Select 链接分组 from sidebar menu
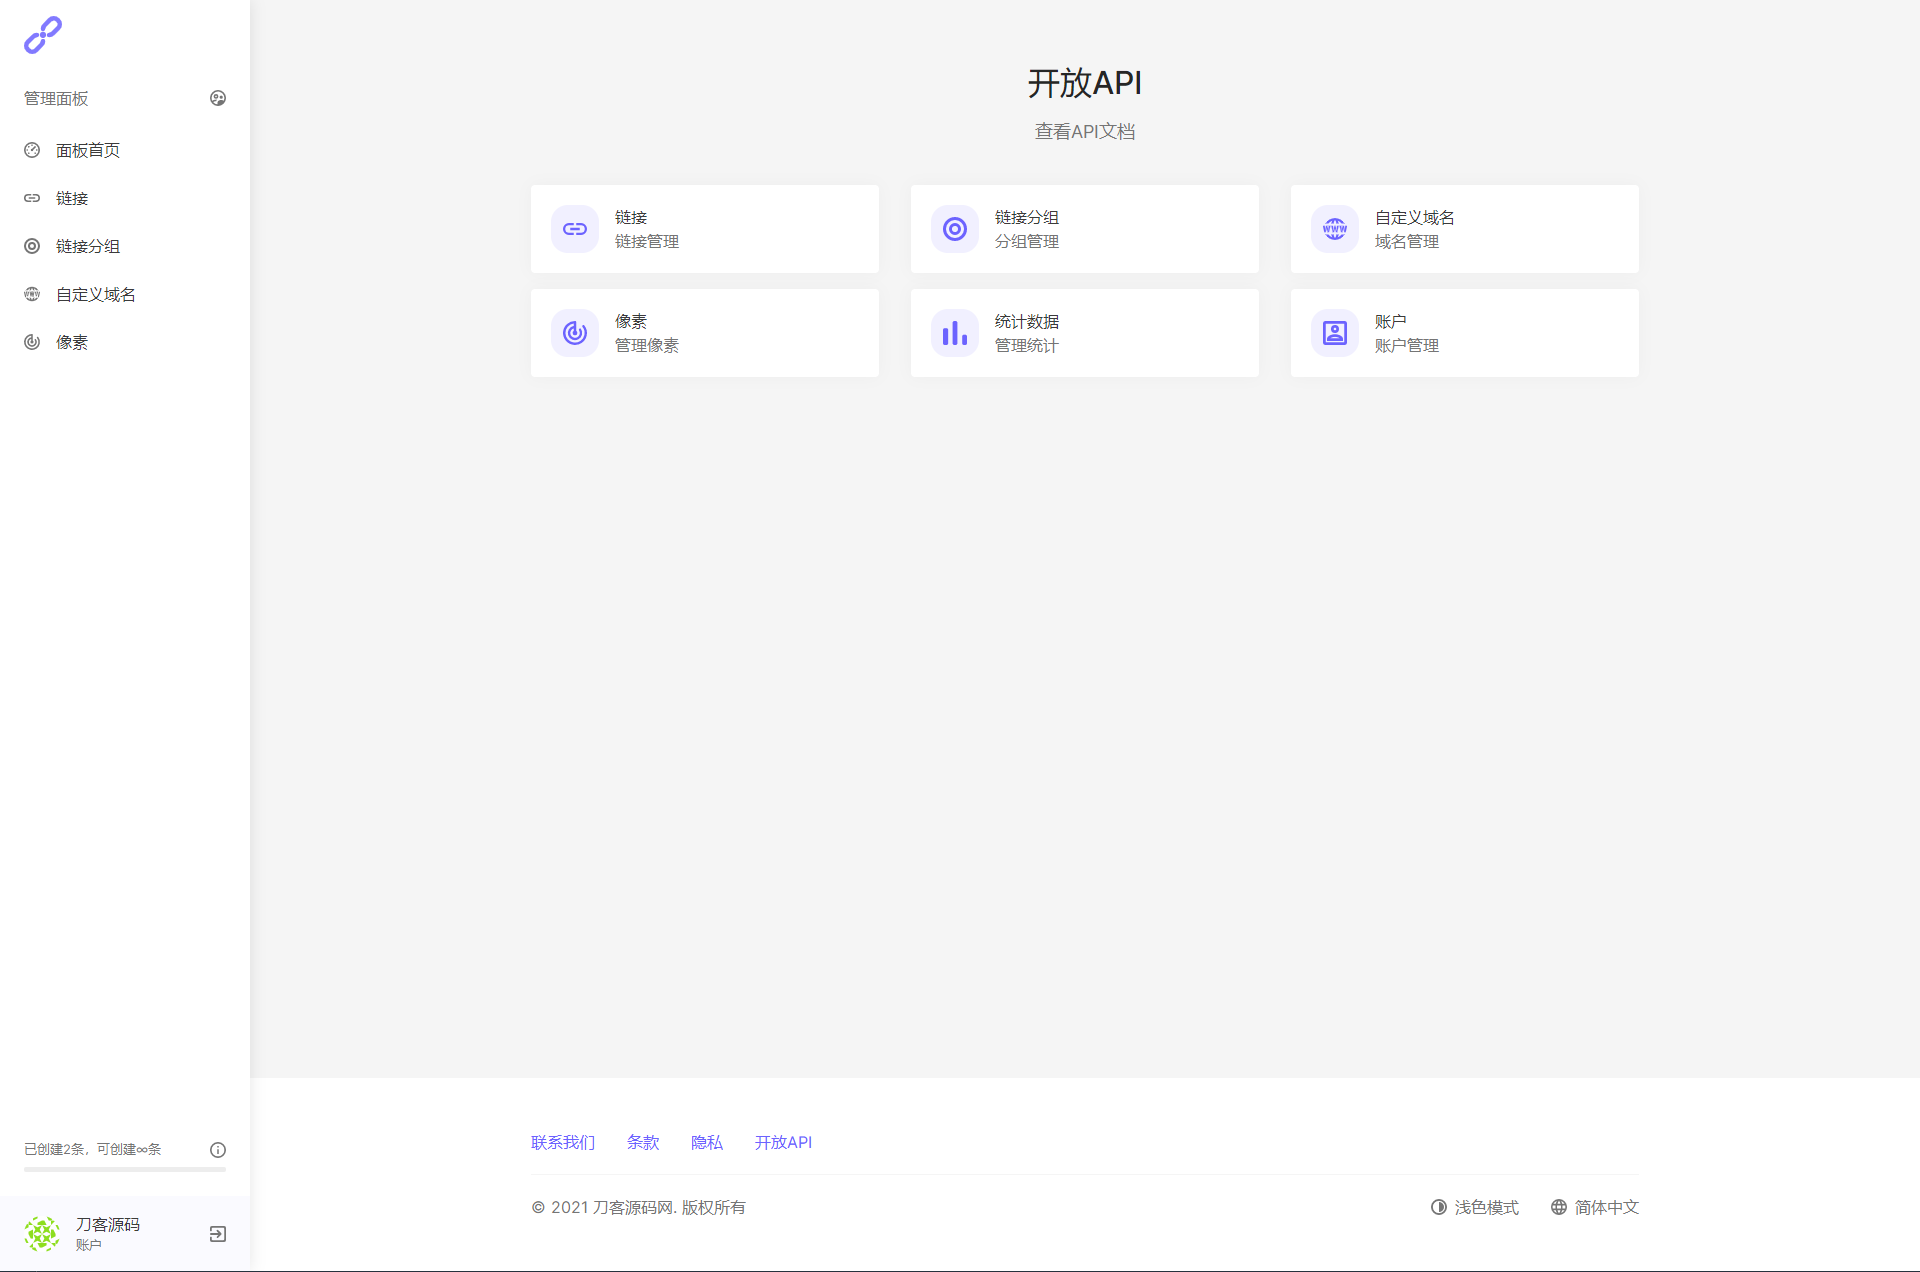Screen dimensions: 1920x1272 click(87, 246)
